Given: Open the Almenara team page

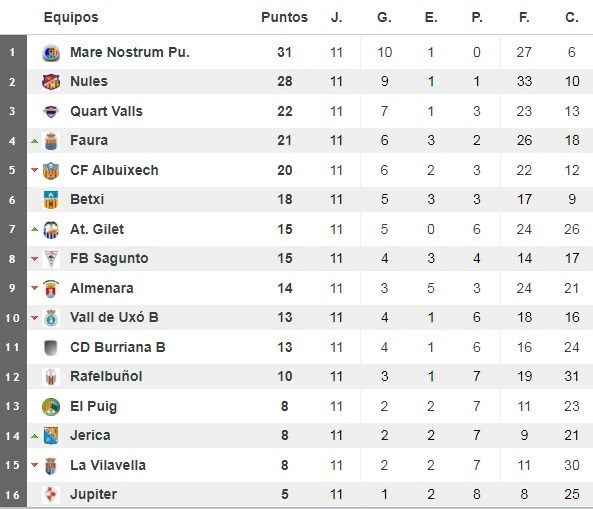Looking at the screenshot, I should point(102,289).
